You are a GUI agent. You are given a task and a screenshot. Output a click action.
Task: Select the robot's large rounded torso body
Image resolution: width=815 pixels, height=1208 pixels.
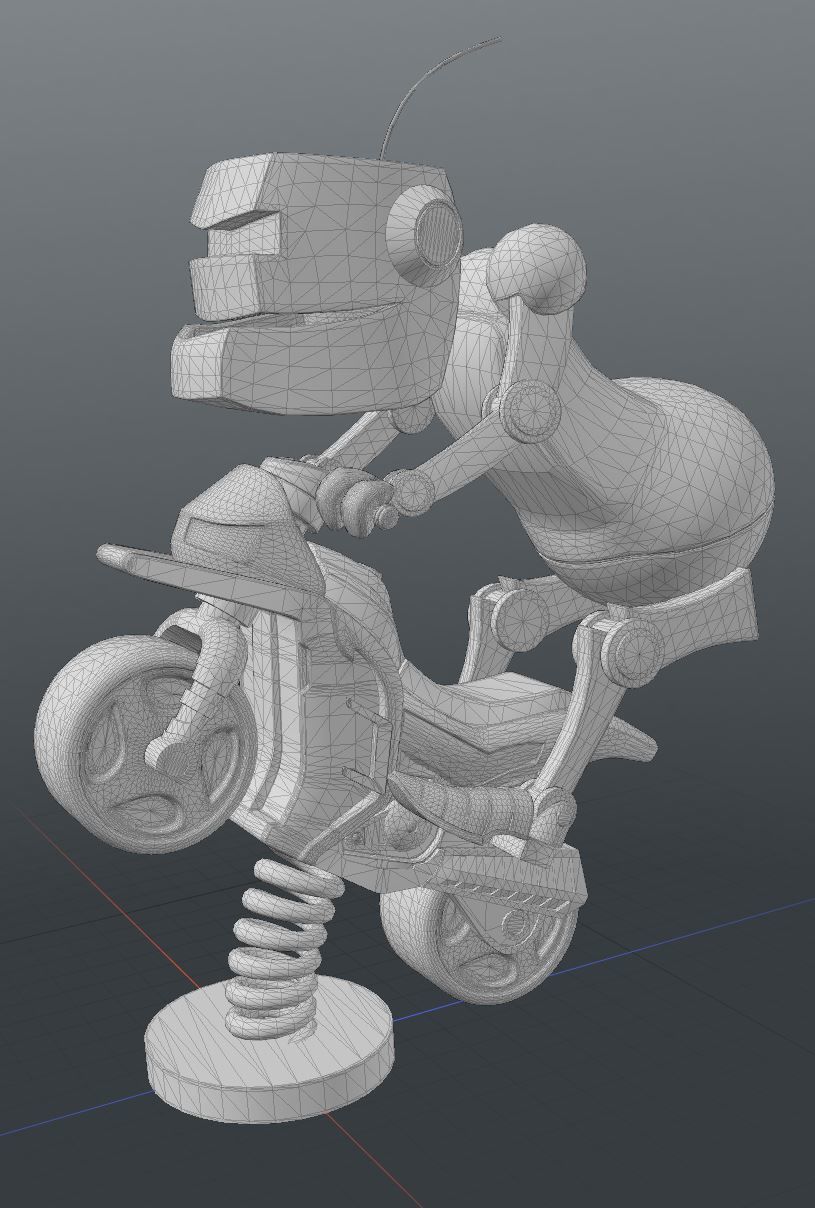[650, 490]
